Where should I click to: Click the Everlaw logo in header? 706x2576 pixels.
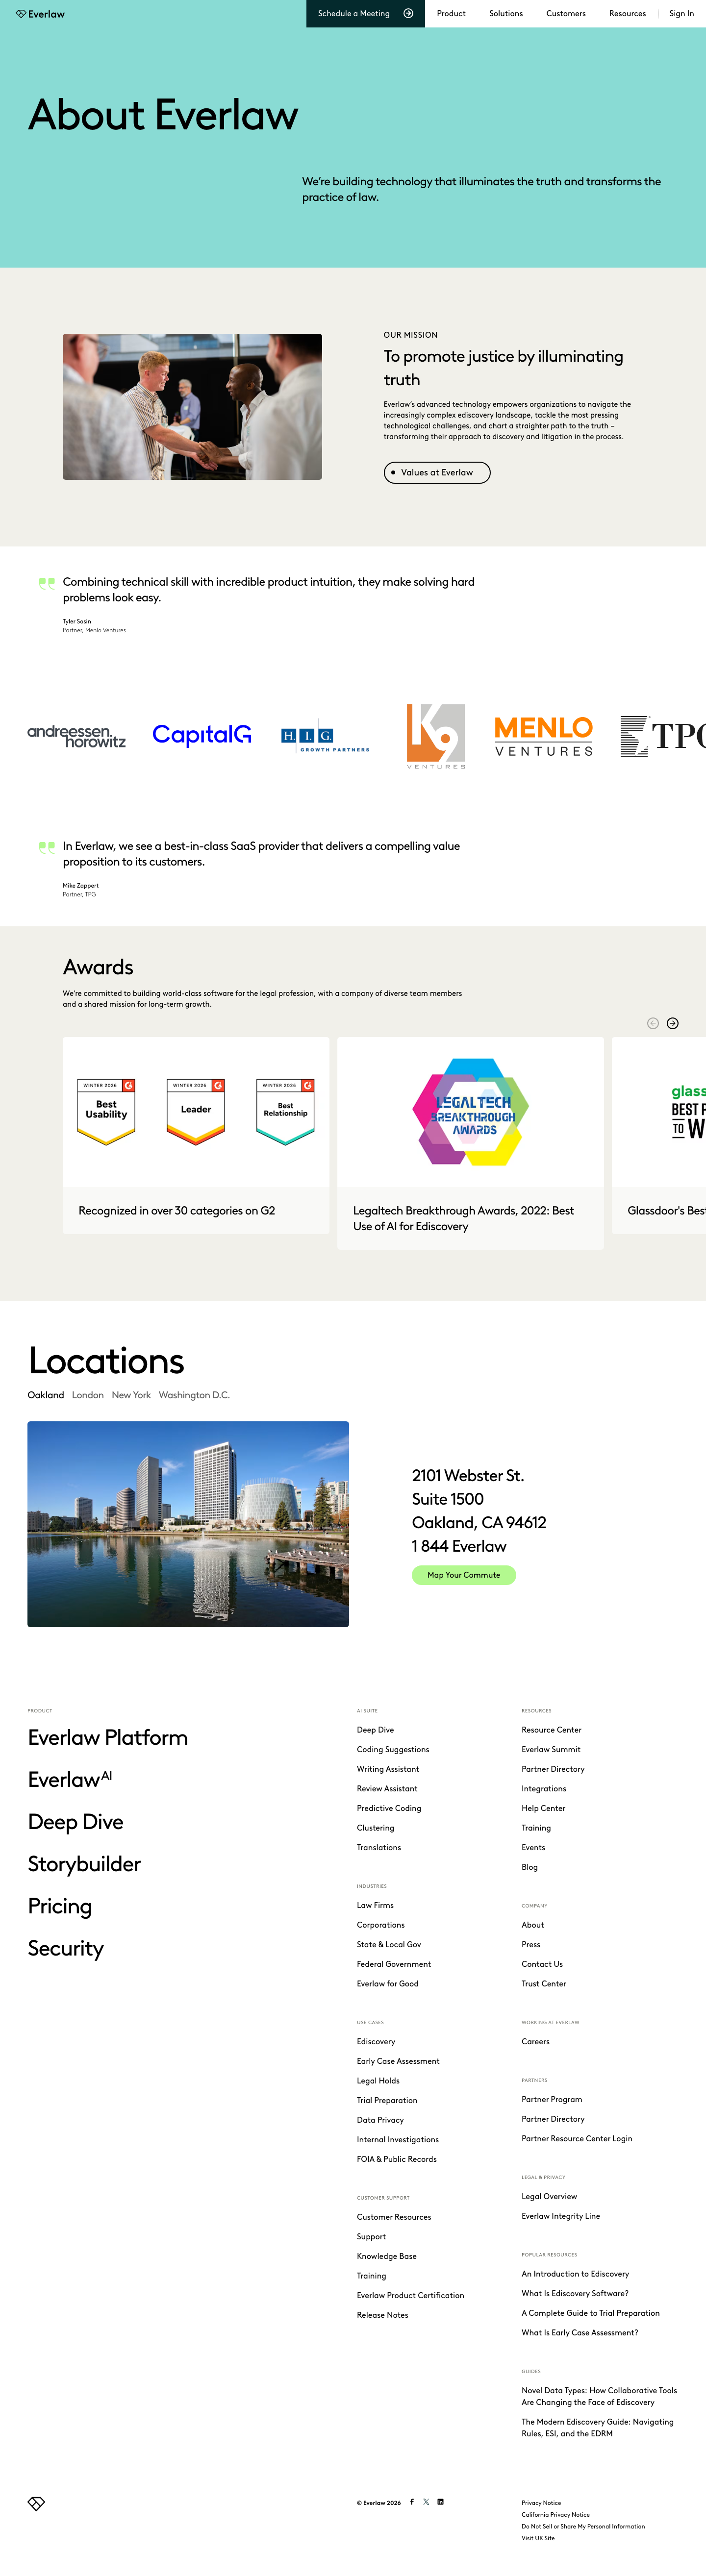coord(40,14)
